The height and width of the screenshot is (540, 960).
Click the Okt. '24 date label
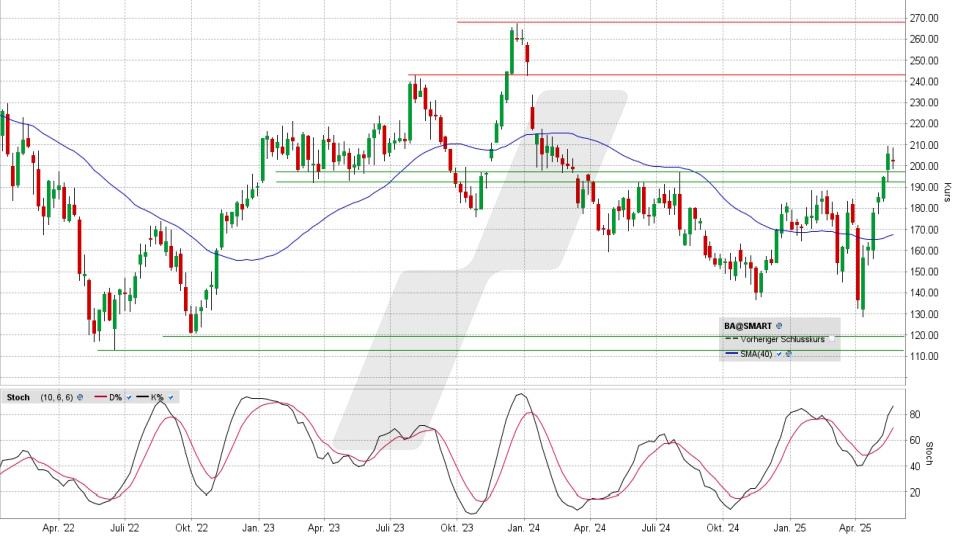click(x=723, y=528)
